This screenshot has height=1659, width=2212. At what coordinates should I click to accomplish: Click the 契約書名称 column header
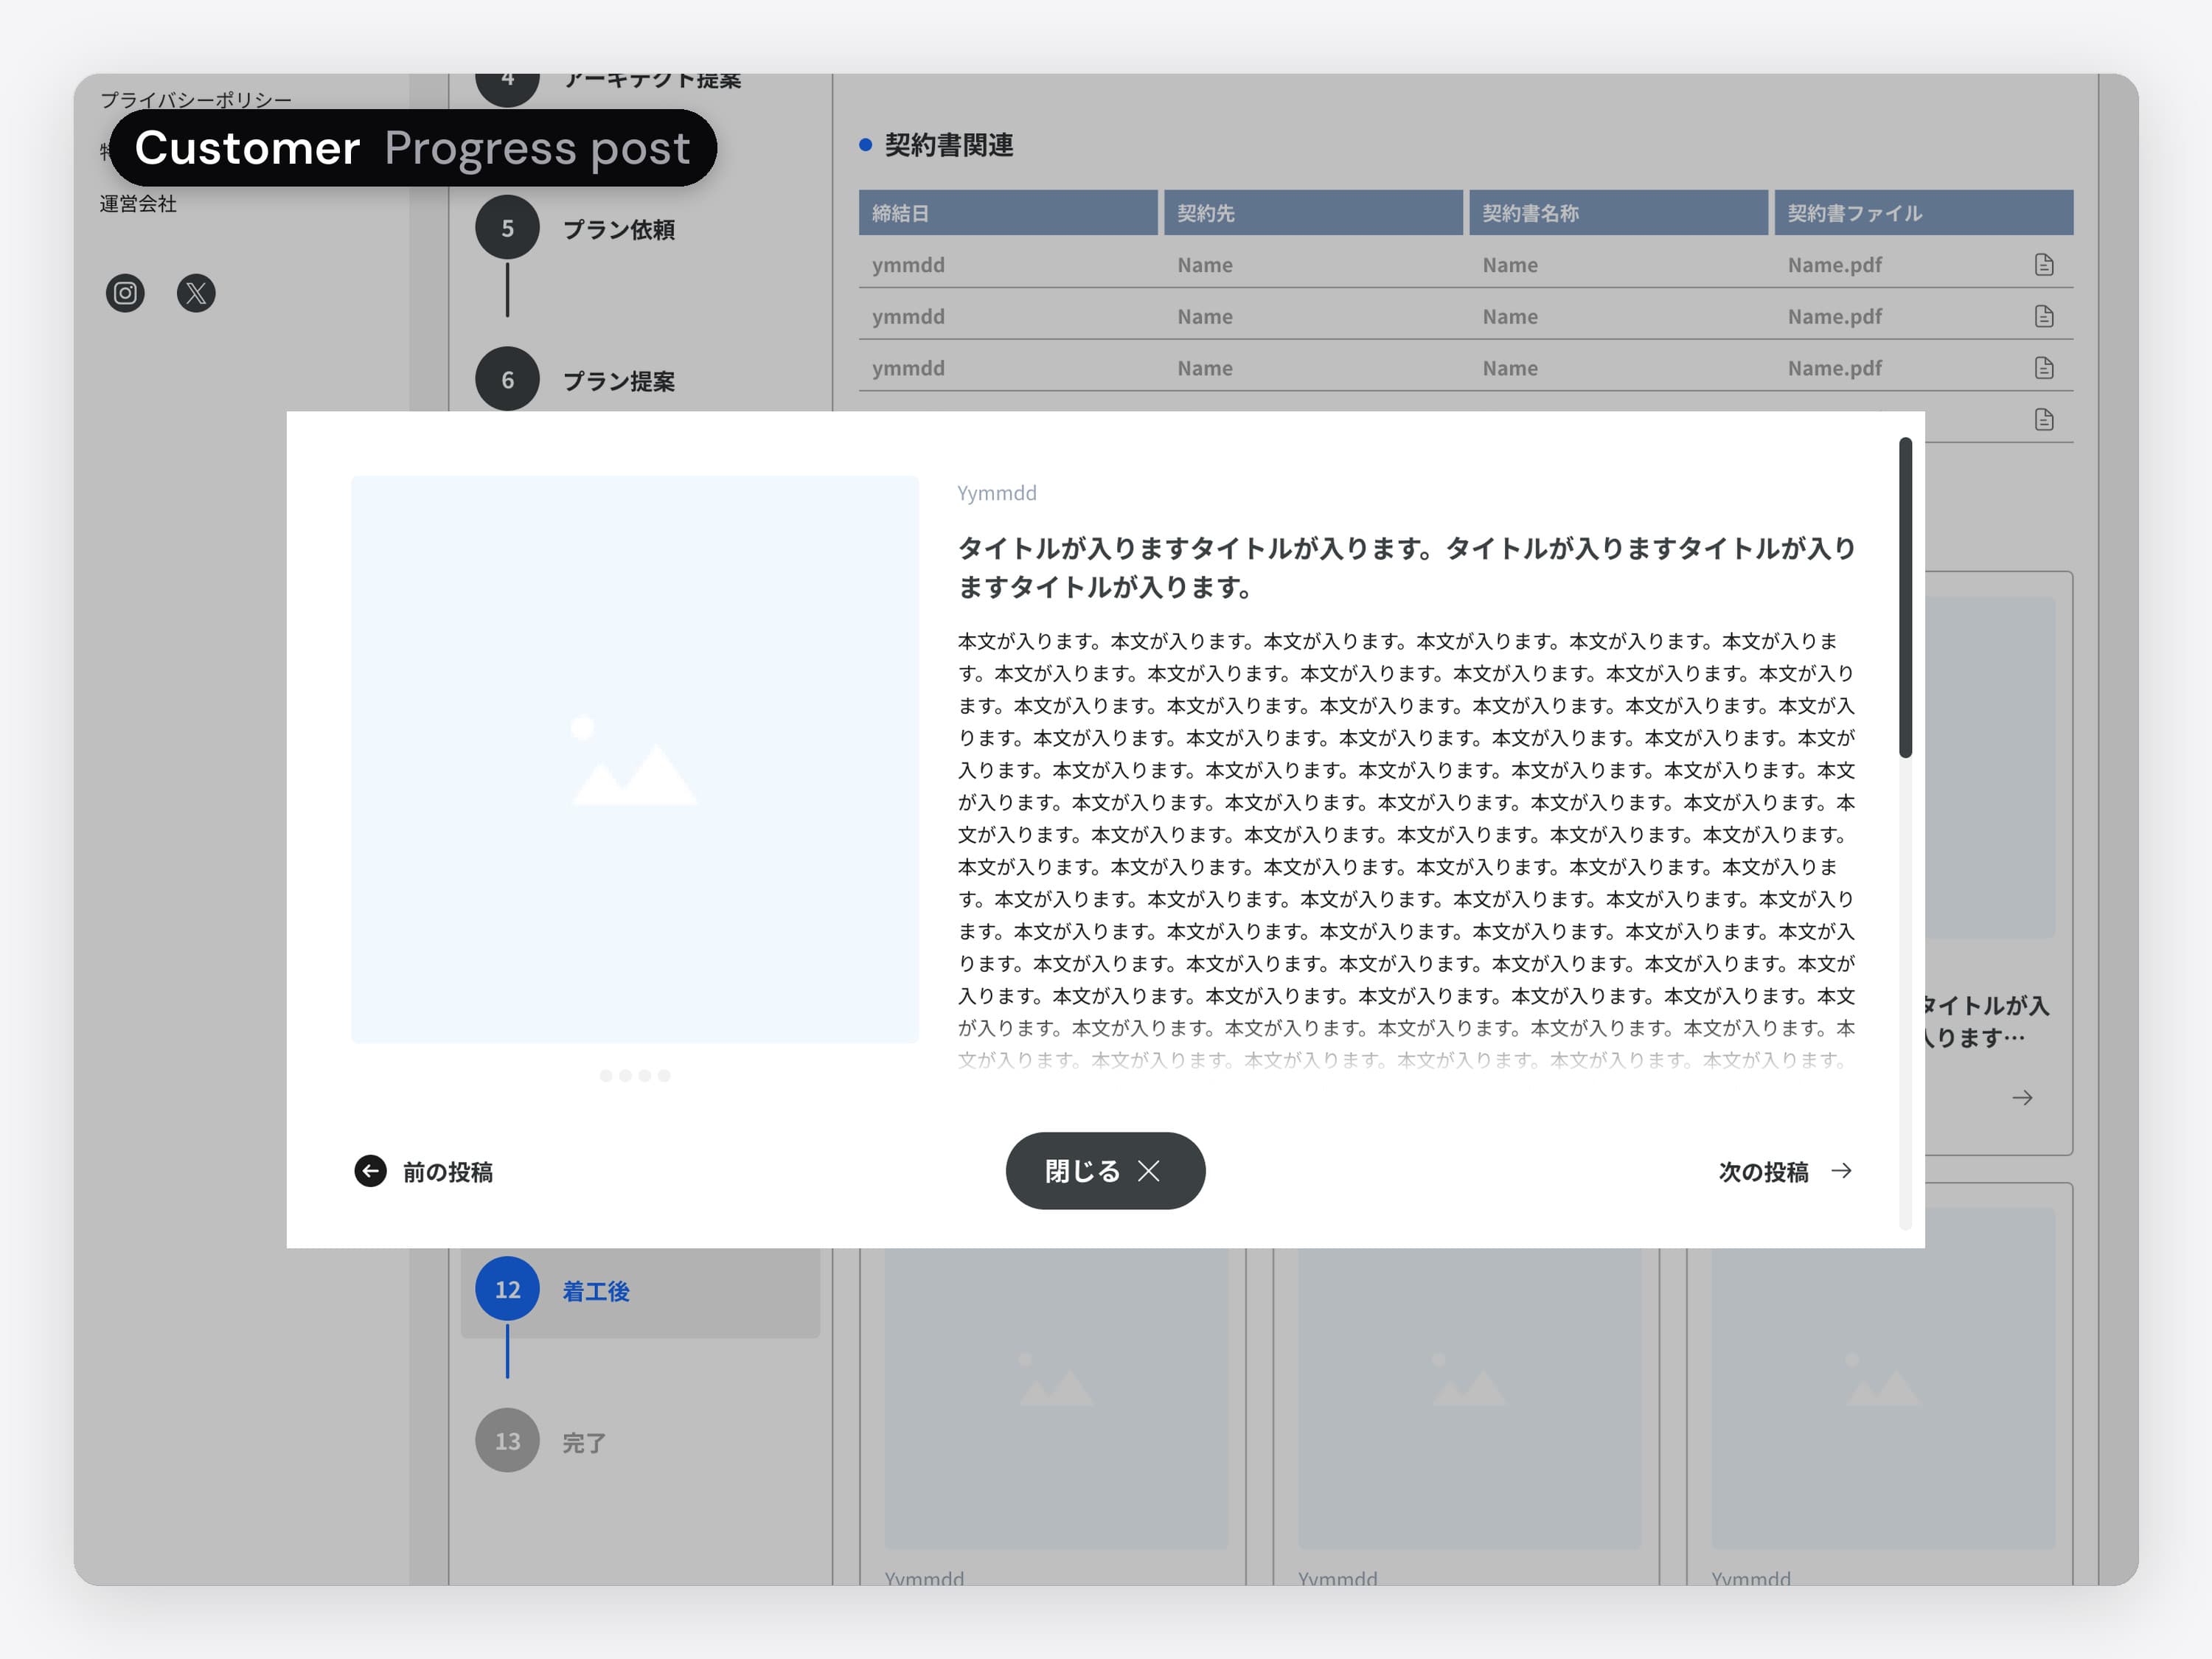coord(1618,213)
